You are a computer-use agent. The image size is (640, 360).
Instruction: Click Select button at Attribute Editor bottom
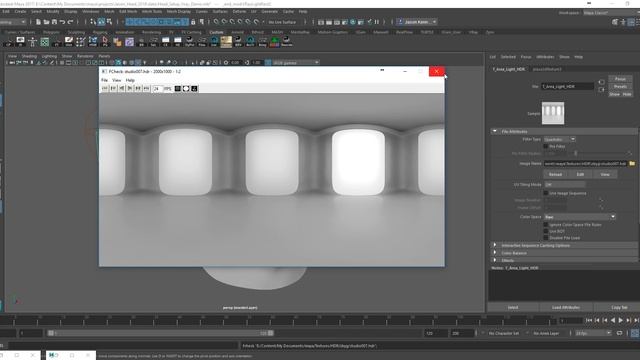click(x=513, y=307)
